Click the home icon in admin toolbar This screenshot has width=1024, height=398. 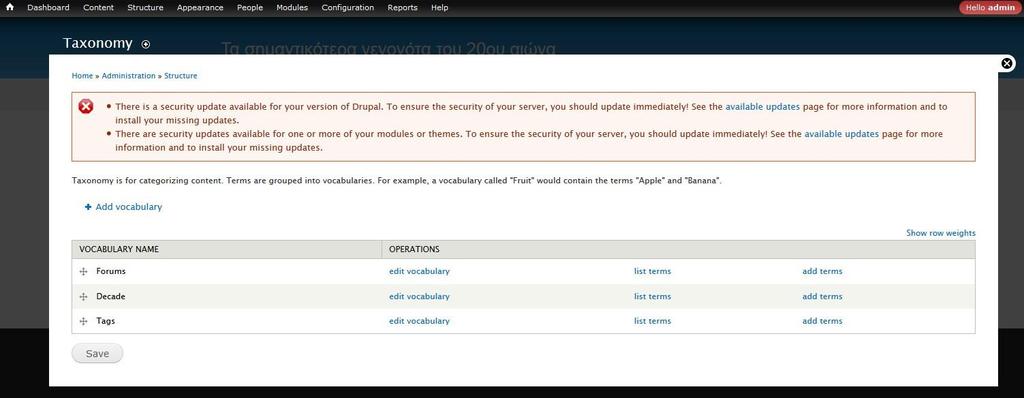(10, 8)
